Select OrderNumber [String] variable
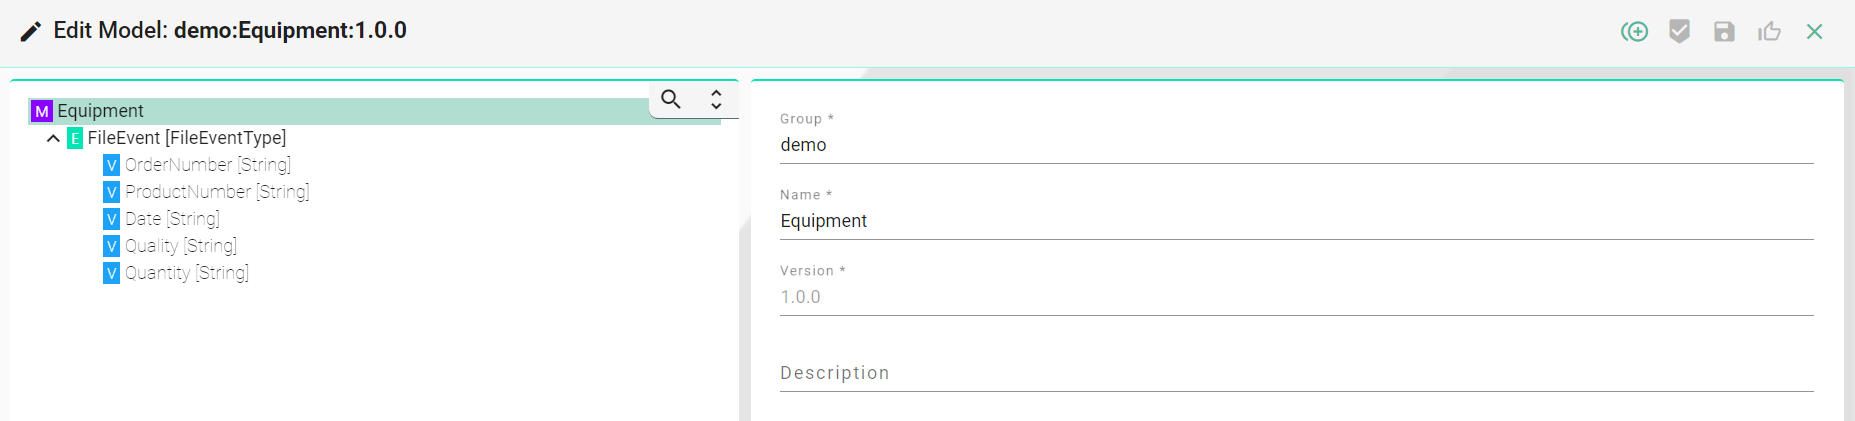This screenshot has width=1855, height=421. click(208, 165)
